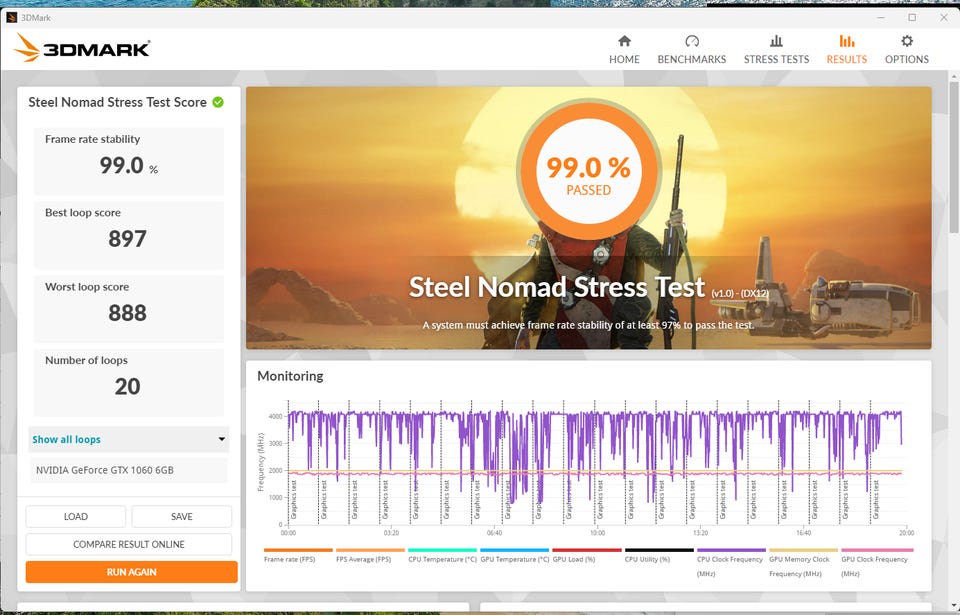Click the scrollbar down arrow
The image size is (960, 615).
(x=954, y=606)
